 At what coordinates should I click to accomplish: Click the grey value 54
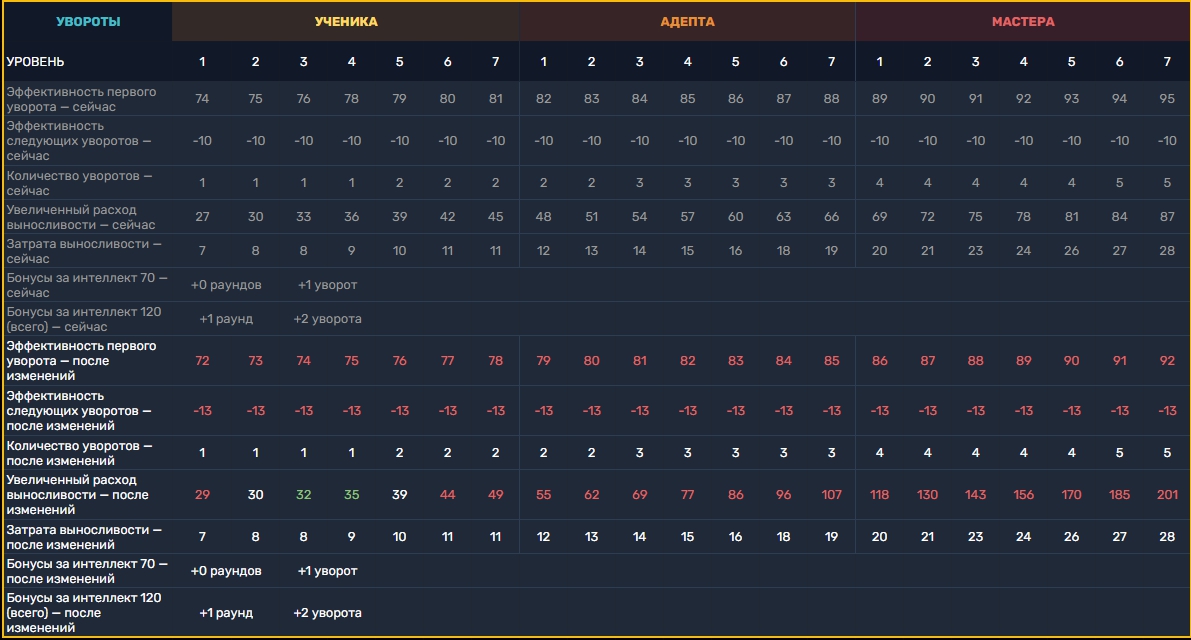640,217
